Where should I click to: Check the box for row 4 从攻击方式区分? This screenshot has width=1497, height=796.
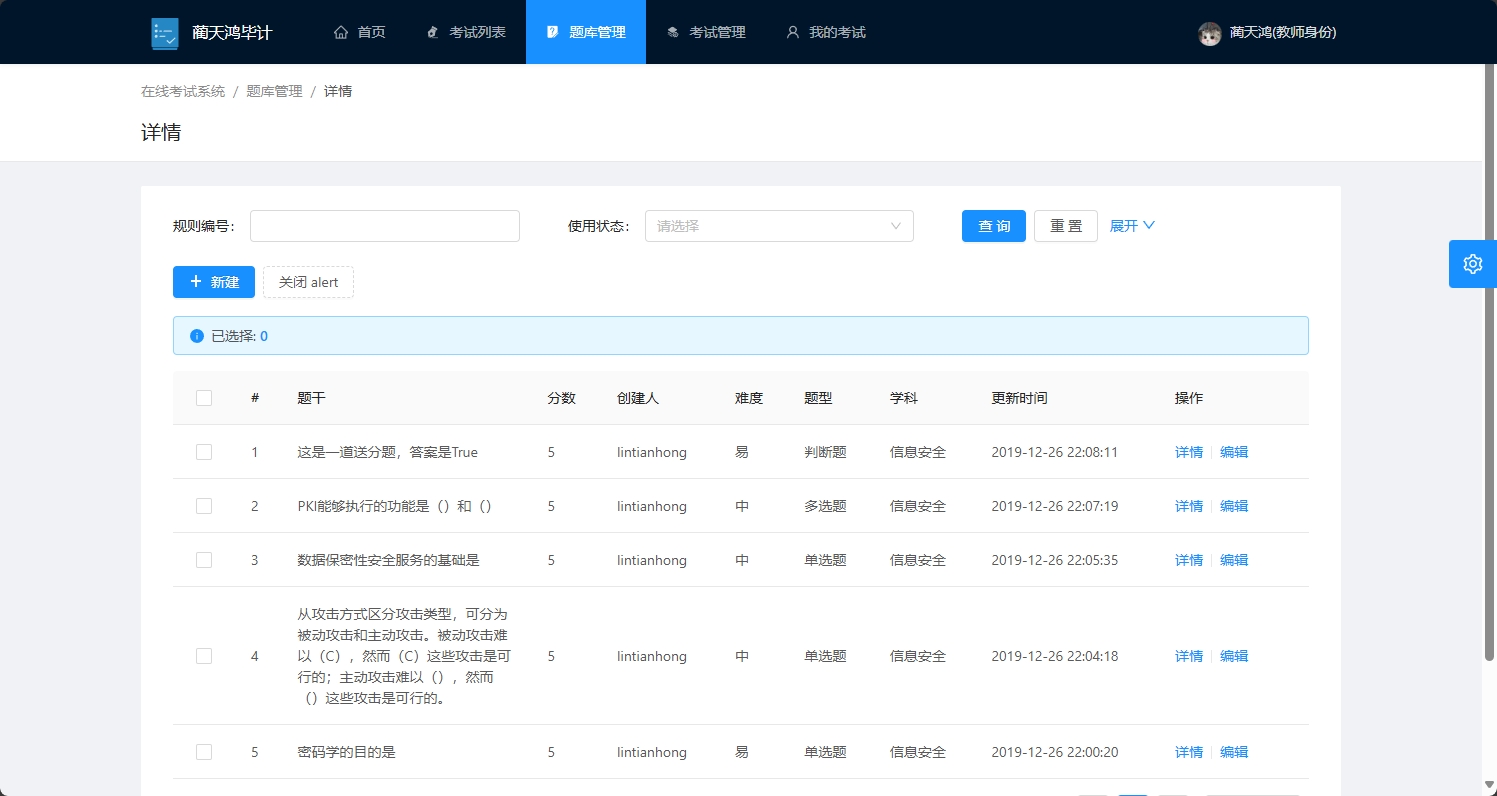[204, 656]
